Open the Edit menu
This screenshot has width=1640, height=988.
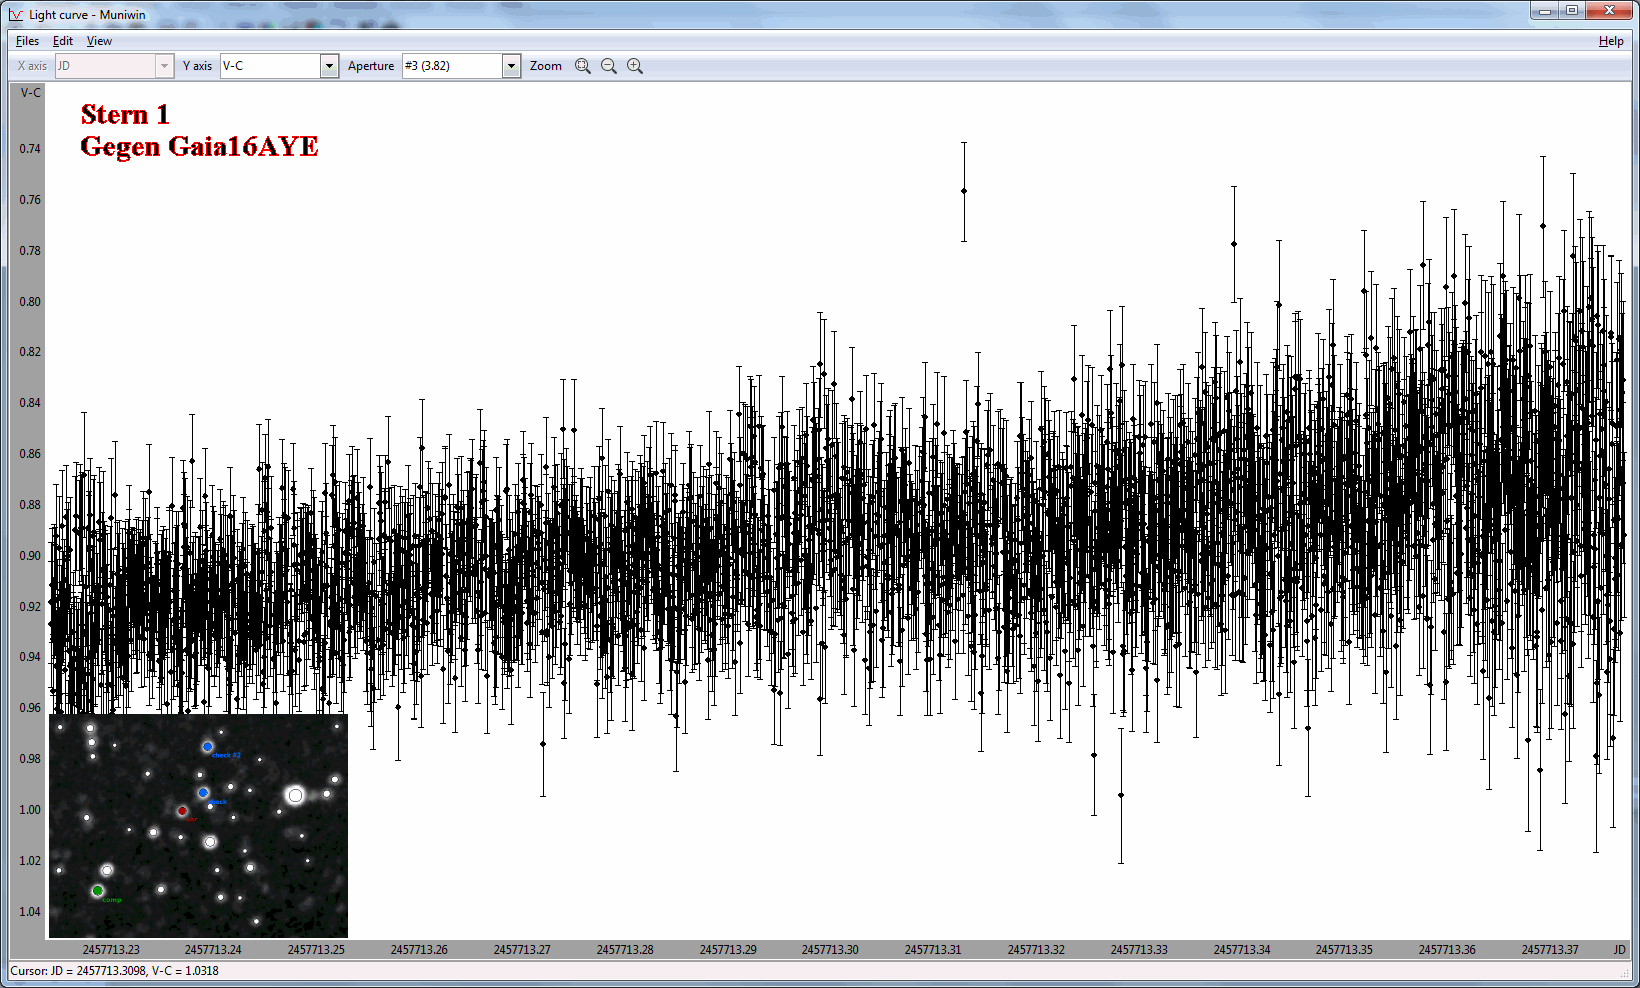point(63,41)
